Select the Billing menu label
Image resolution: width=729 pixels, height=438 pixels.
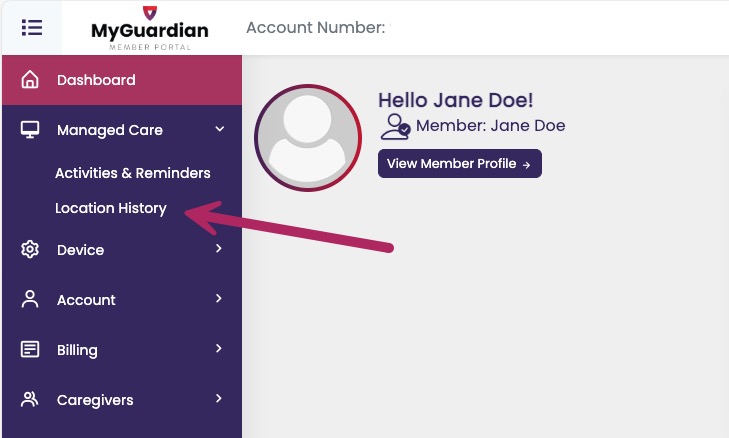click(77, 350)
